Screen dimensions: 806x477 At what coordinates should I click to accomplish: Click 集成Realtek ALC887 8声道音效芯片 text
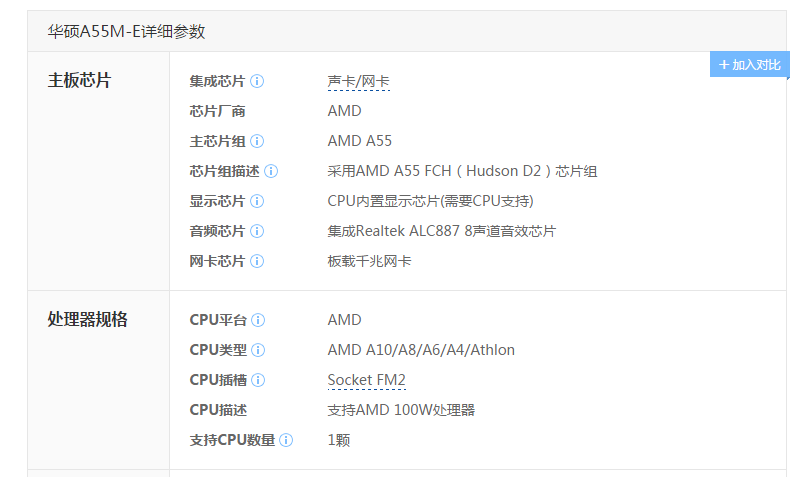pos(442,231)
